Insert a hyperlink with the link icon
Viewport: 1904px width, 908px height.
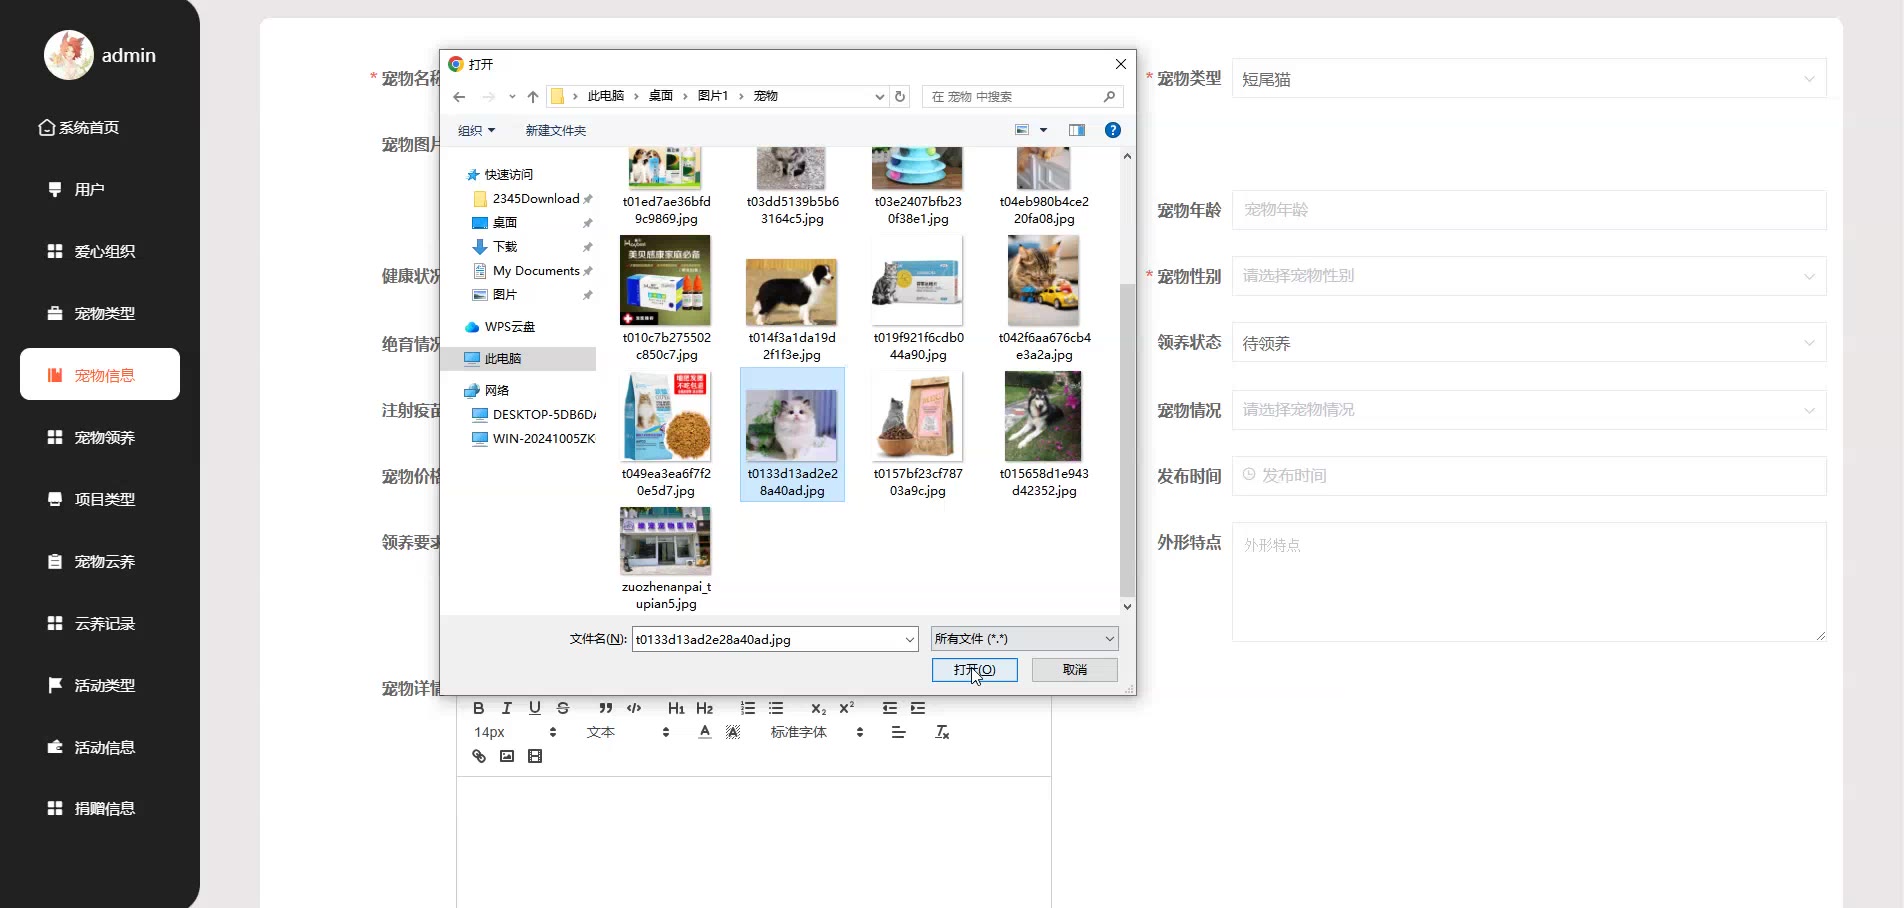point(479,756)
